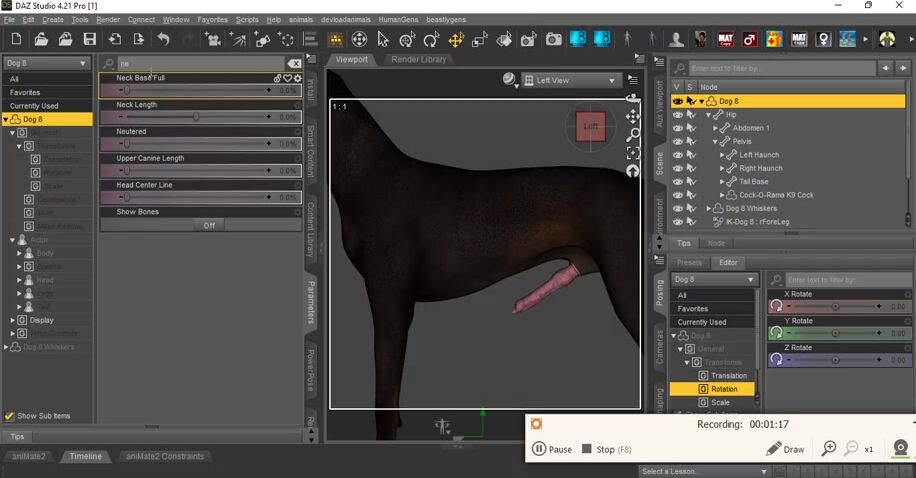Viewport: 916px width, 478px height.
Task: Click the viewport frame selection icon
Action: (x=633, y=152)
